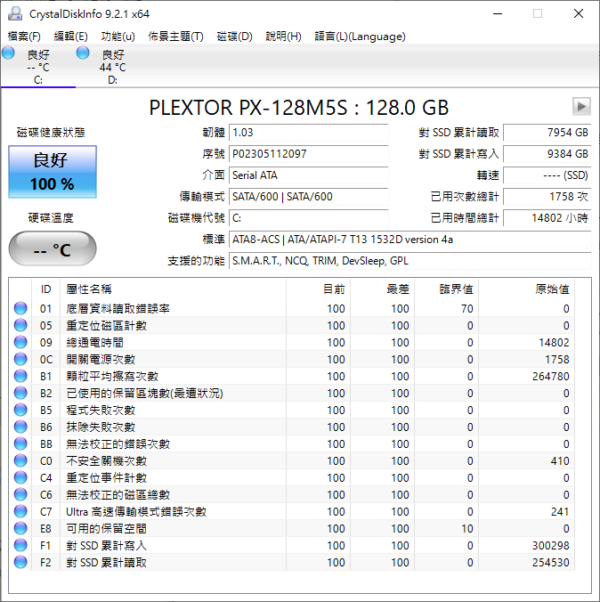Image resolution: width=600 pixels, height=602 pixels.
Task: Click status orb of attribute B5
Action: click(20, 410)
